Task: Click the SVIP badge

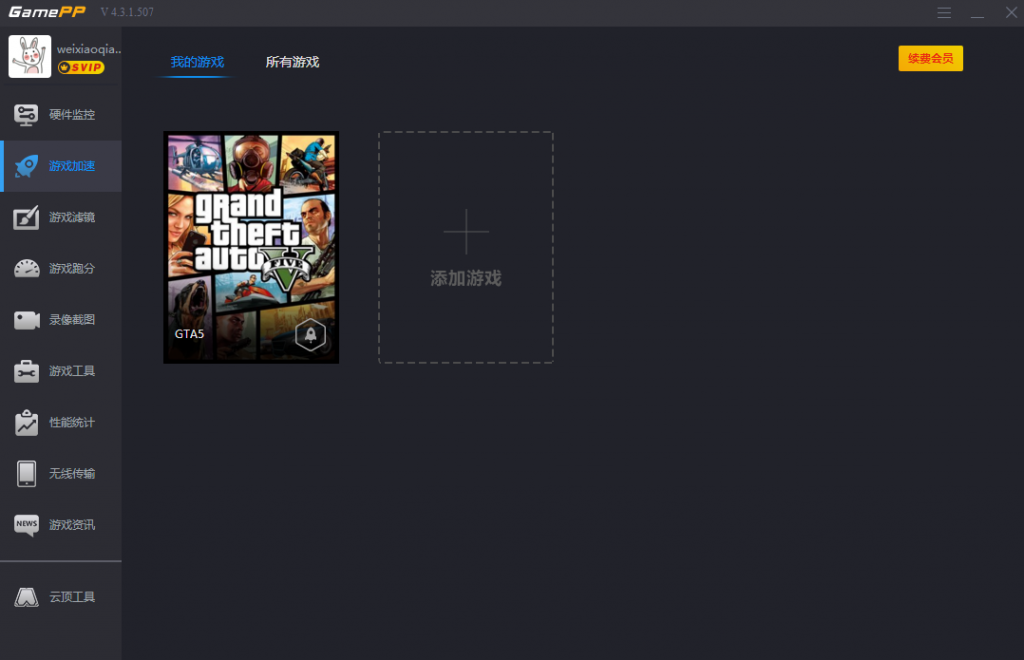Action: [x=81, y=67]
